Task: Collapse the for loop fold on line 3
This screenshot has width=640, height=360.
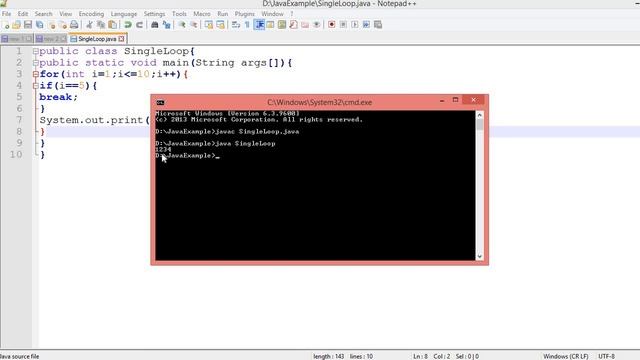Action: 36,74
